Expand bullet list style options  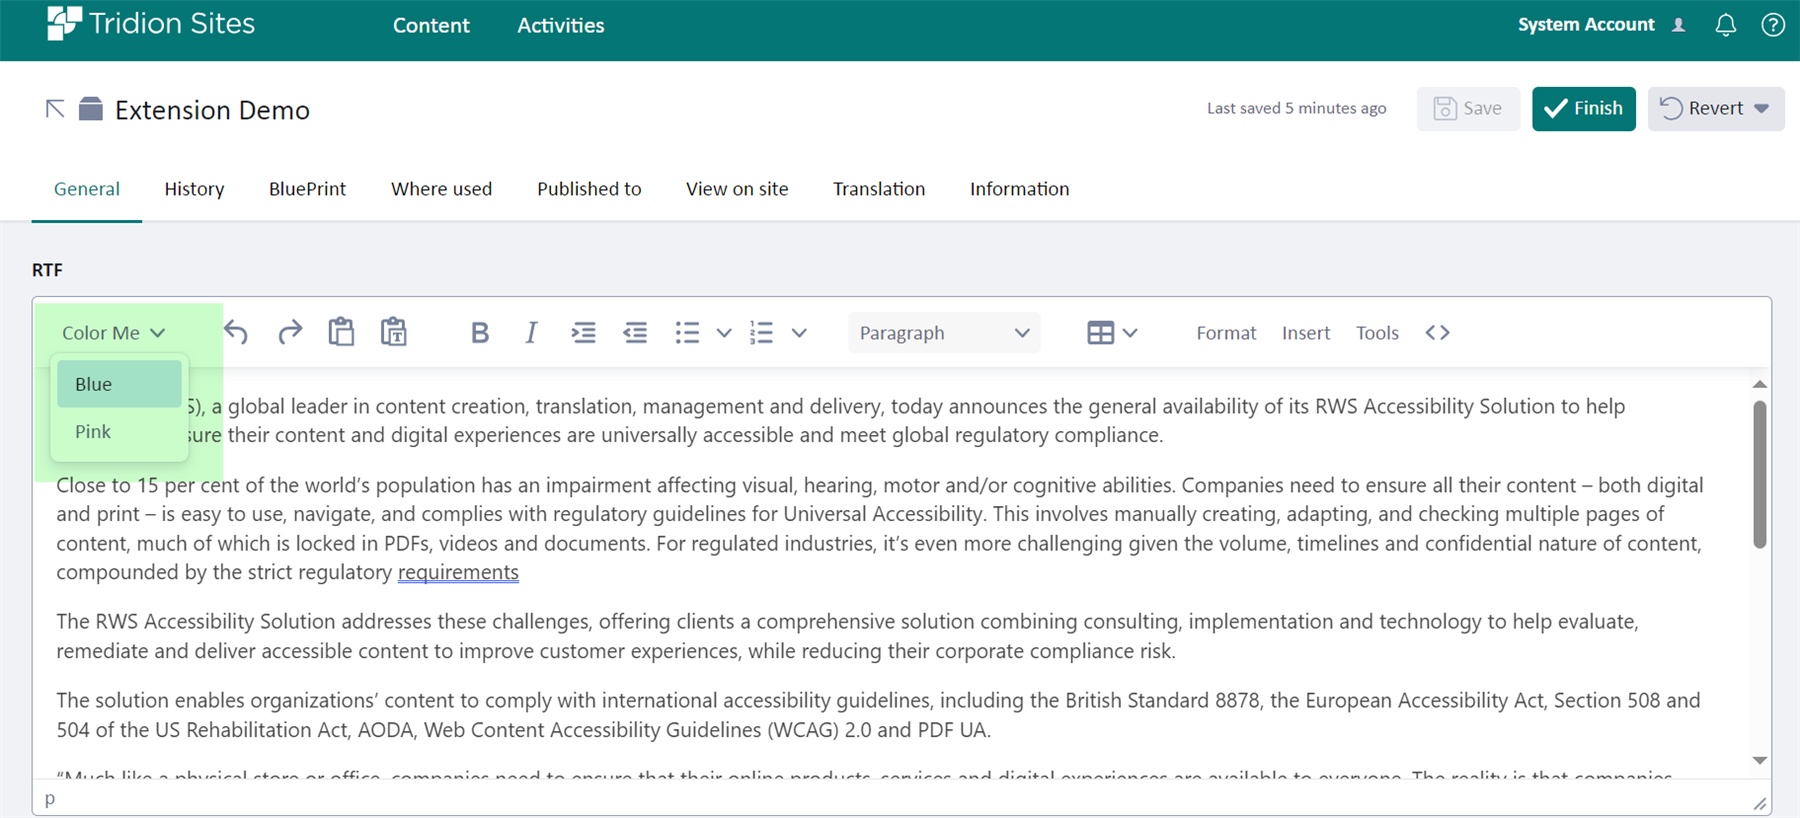(724, 333)
